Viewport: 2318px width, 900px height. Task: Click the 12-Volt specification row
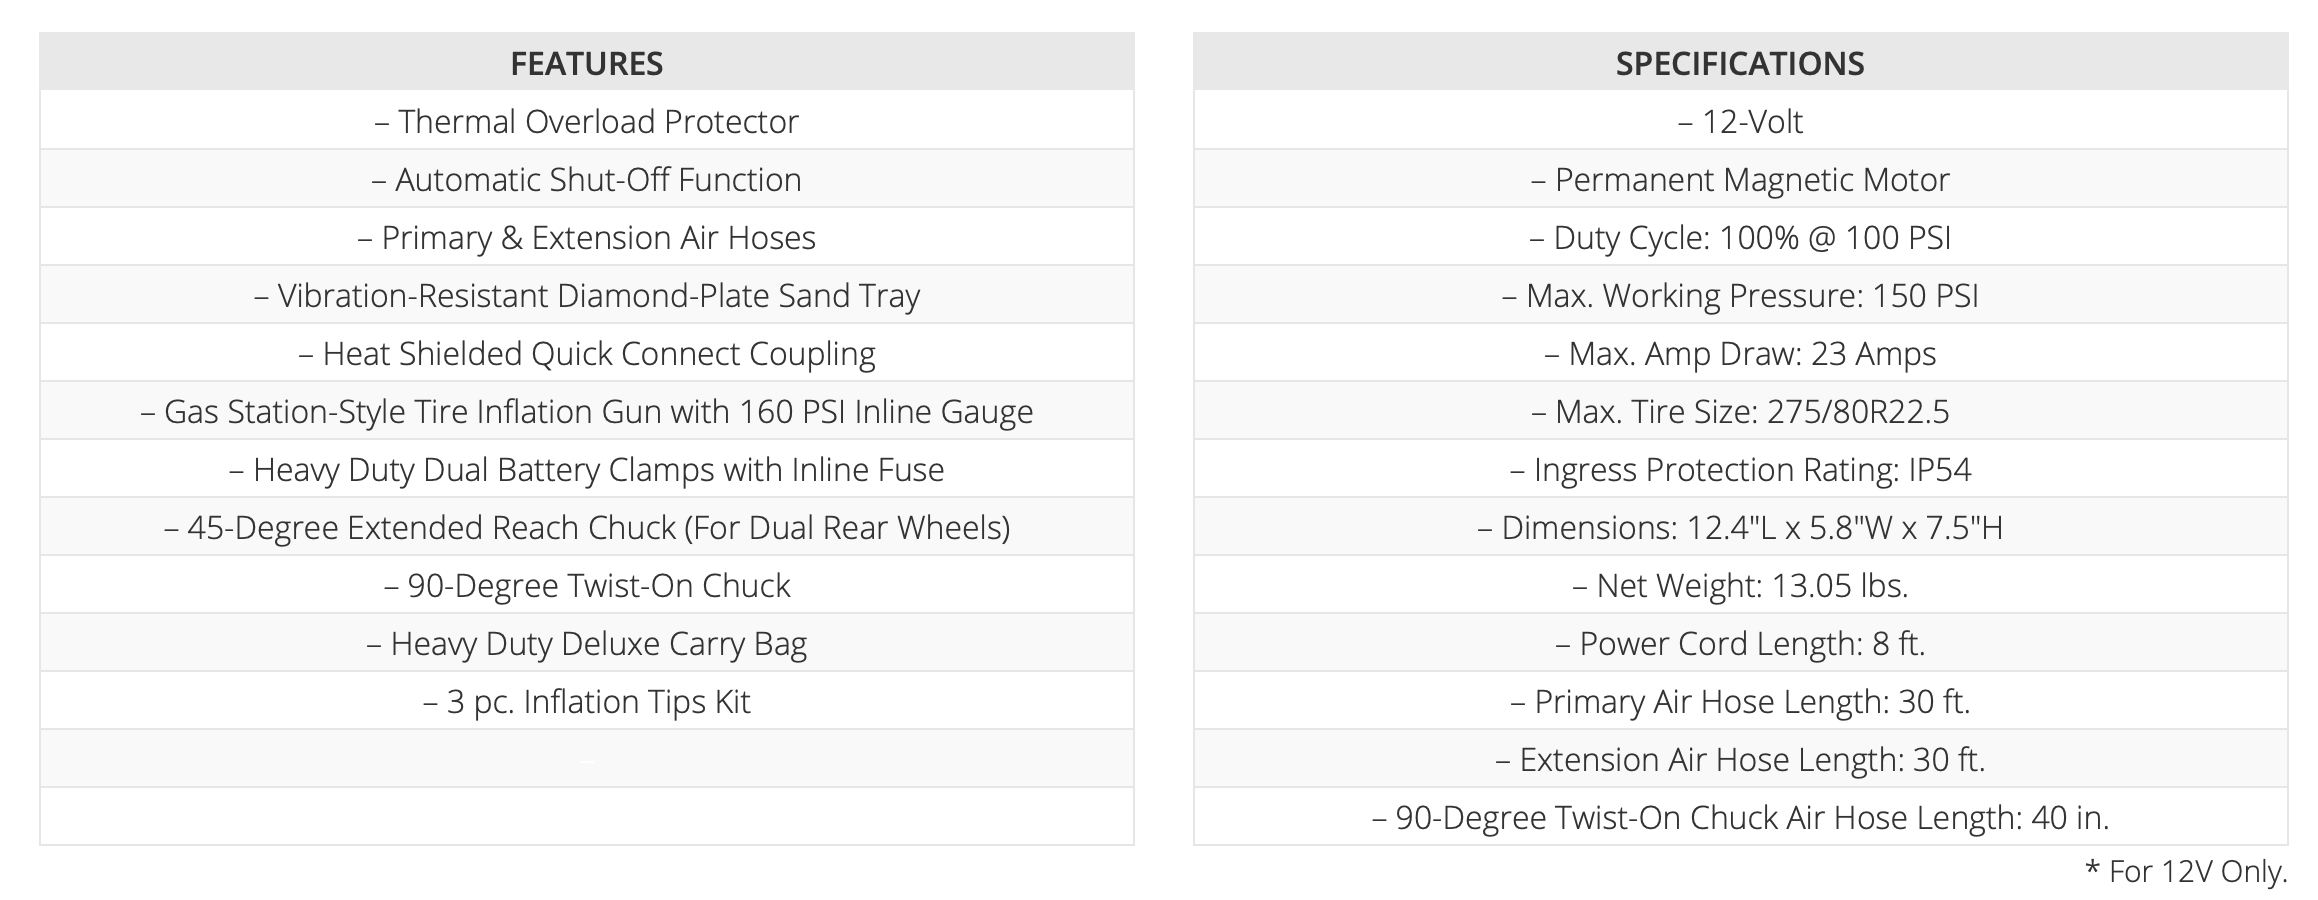pyautogui.click(x=1740, y=121)
